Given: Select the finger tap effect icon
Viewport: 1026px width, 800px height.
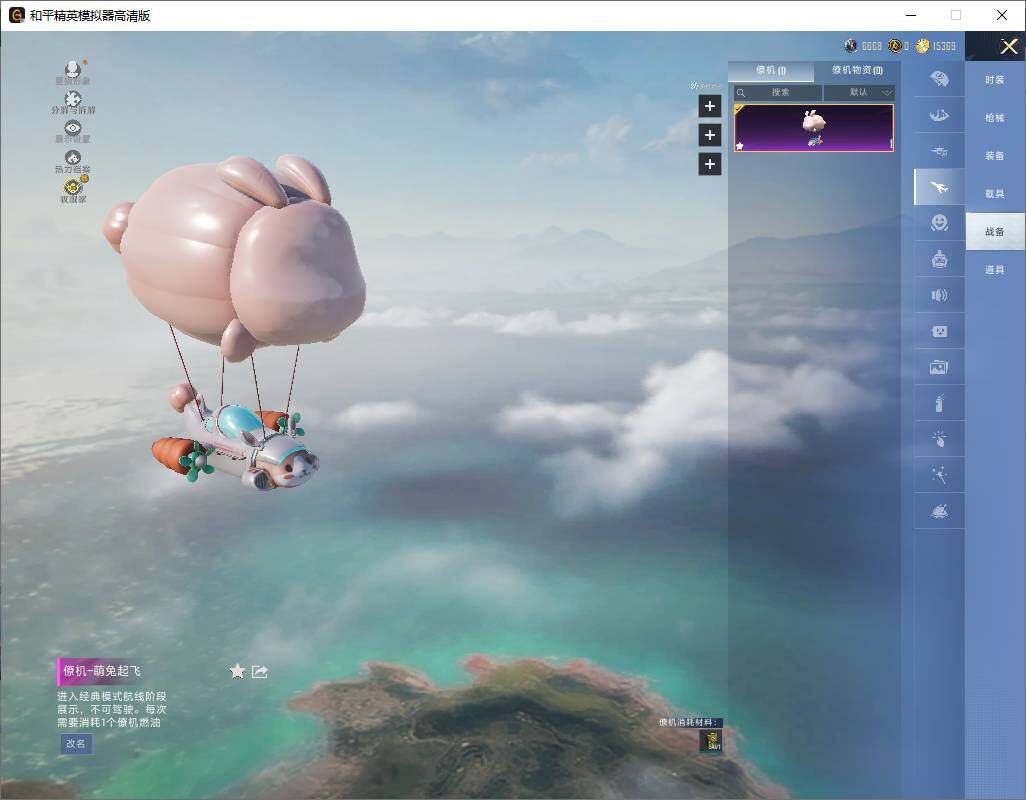Looking at the screenshot, I should click(x=939, y=439).
